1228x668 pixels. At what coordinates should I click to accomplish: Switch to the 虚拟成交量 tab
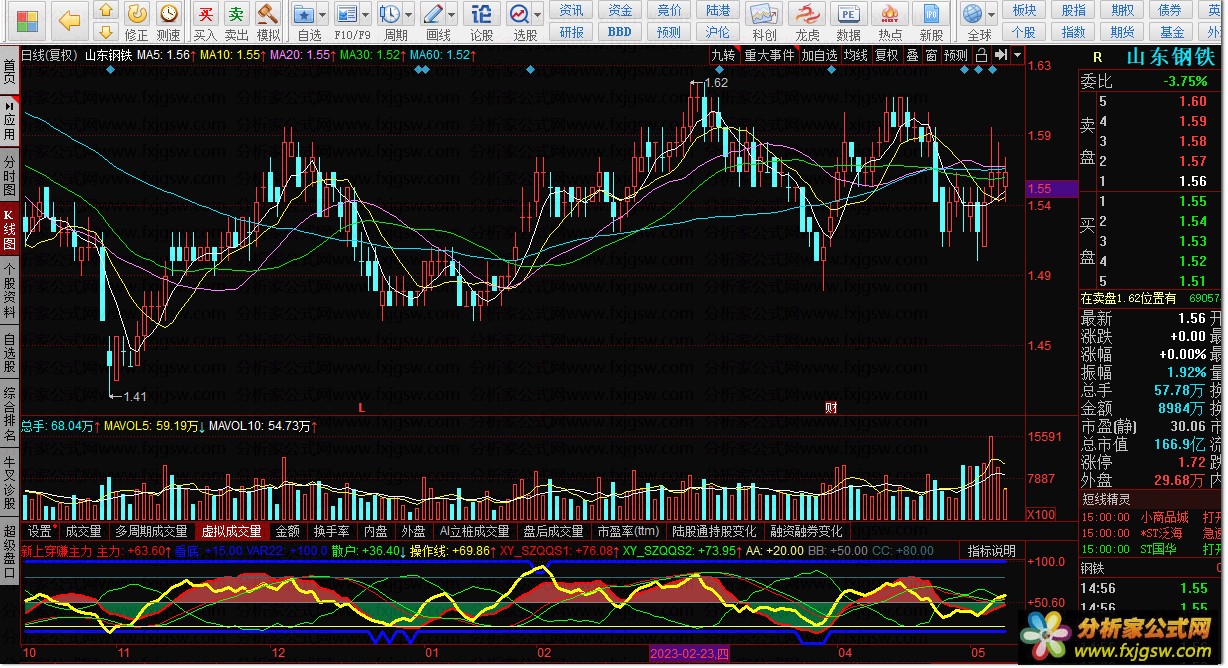(231, 531)
